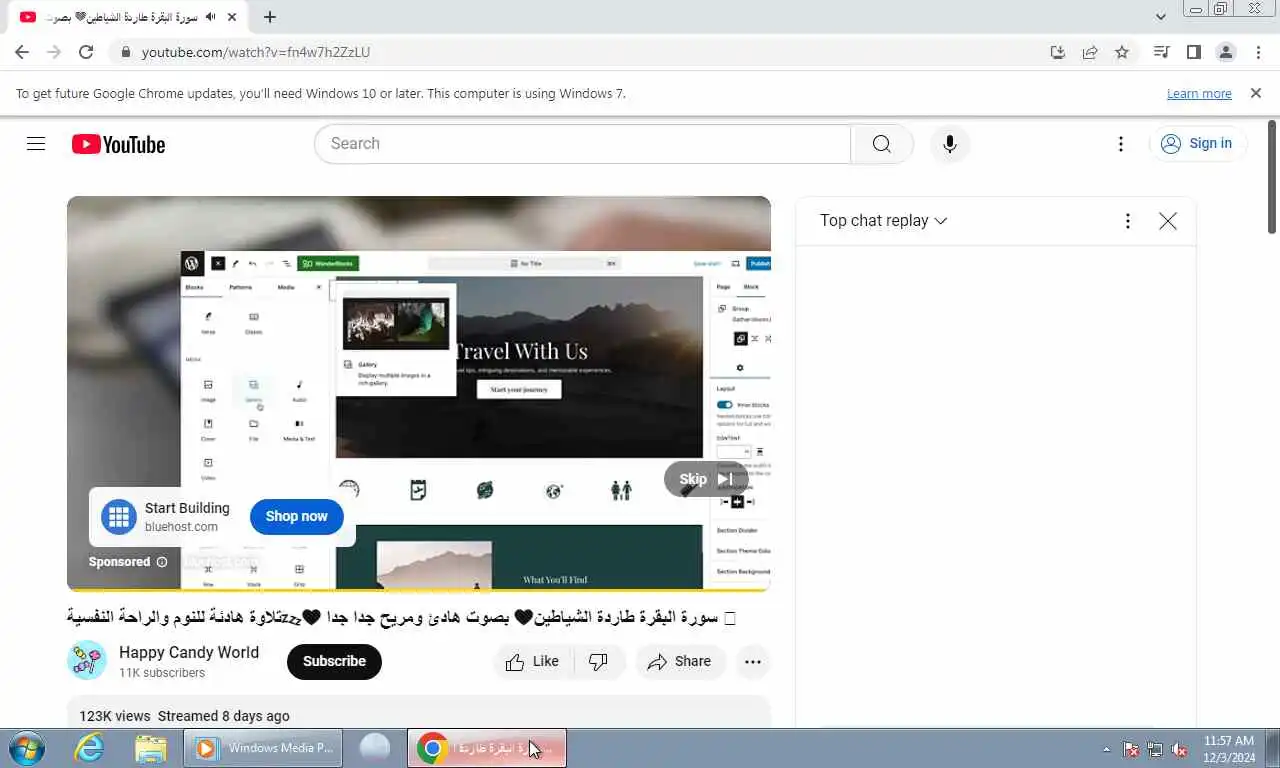
Task: Open the bluehost Start Building ad icon
Action: [x=119, y=517]
